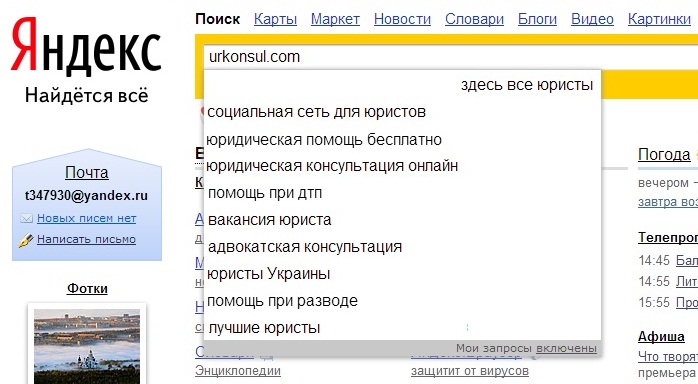This screenshot has height=384, width=698.
Task: Switch to Маркет service
Action: point(335,19)
